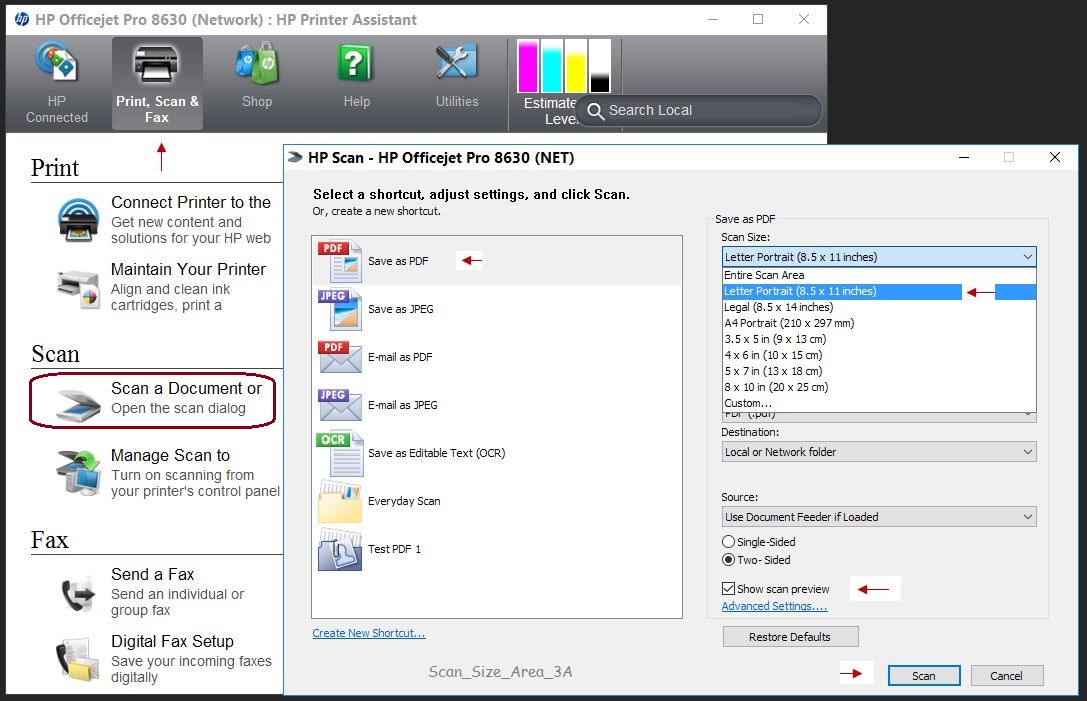This screenshot has height=701, width=1087.
Task: Choose 3.5 x 5 in scan size
Action: (x=879, y=339)
